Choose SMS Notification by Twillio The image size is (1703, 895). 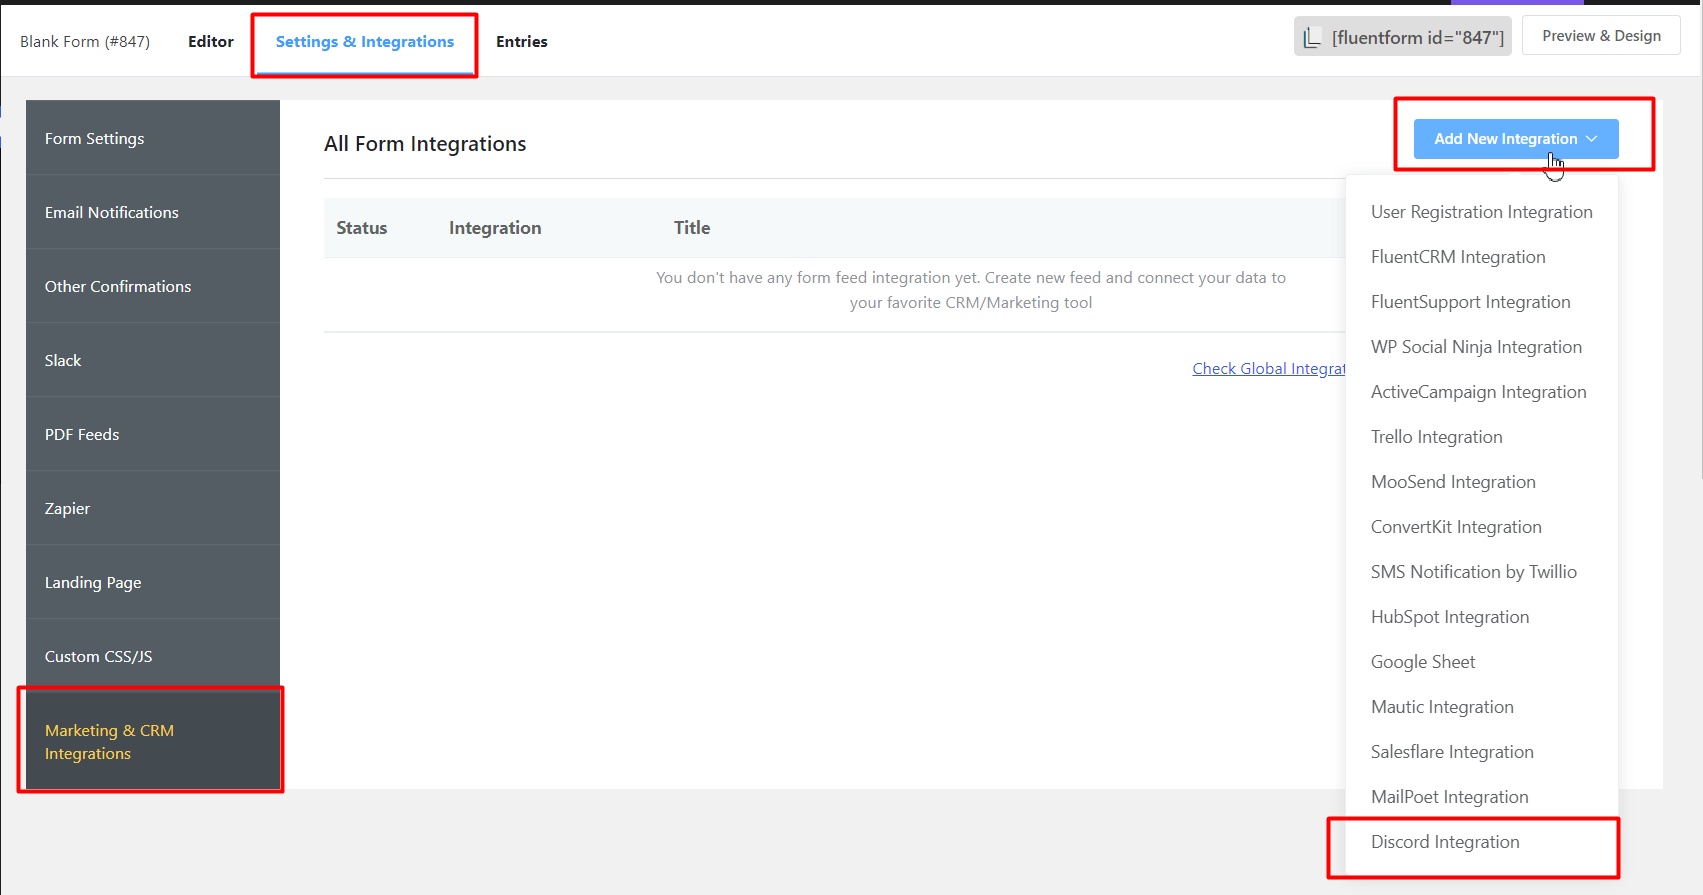click(x=1482, y=572)
